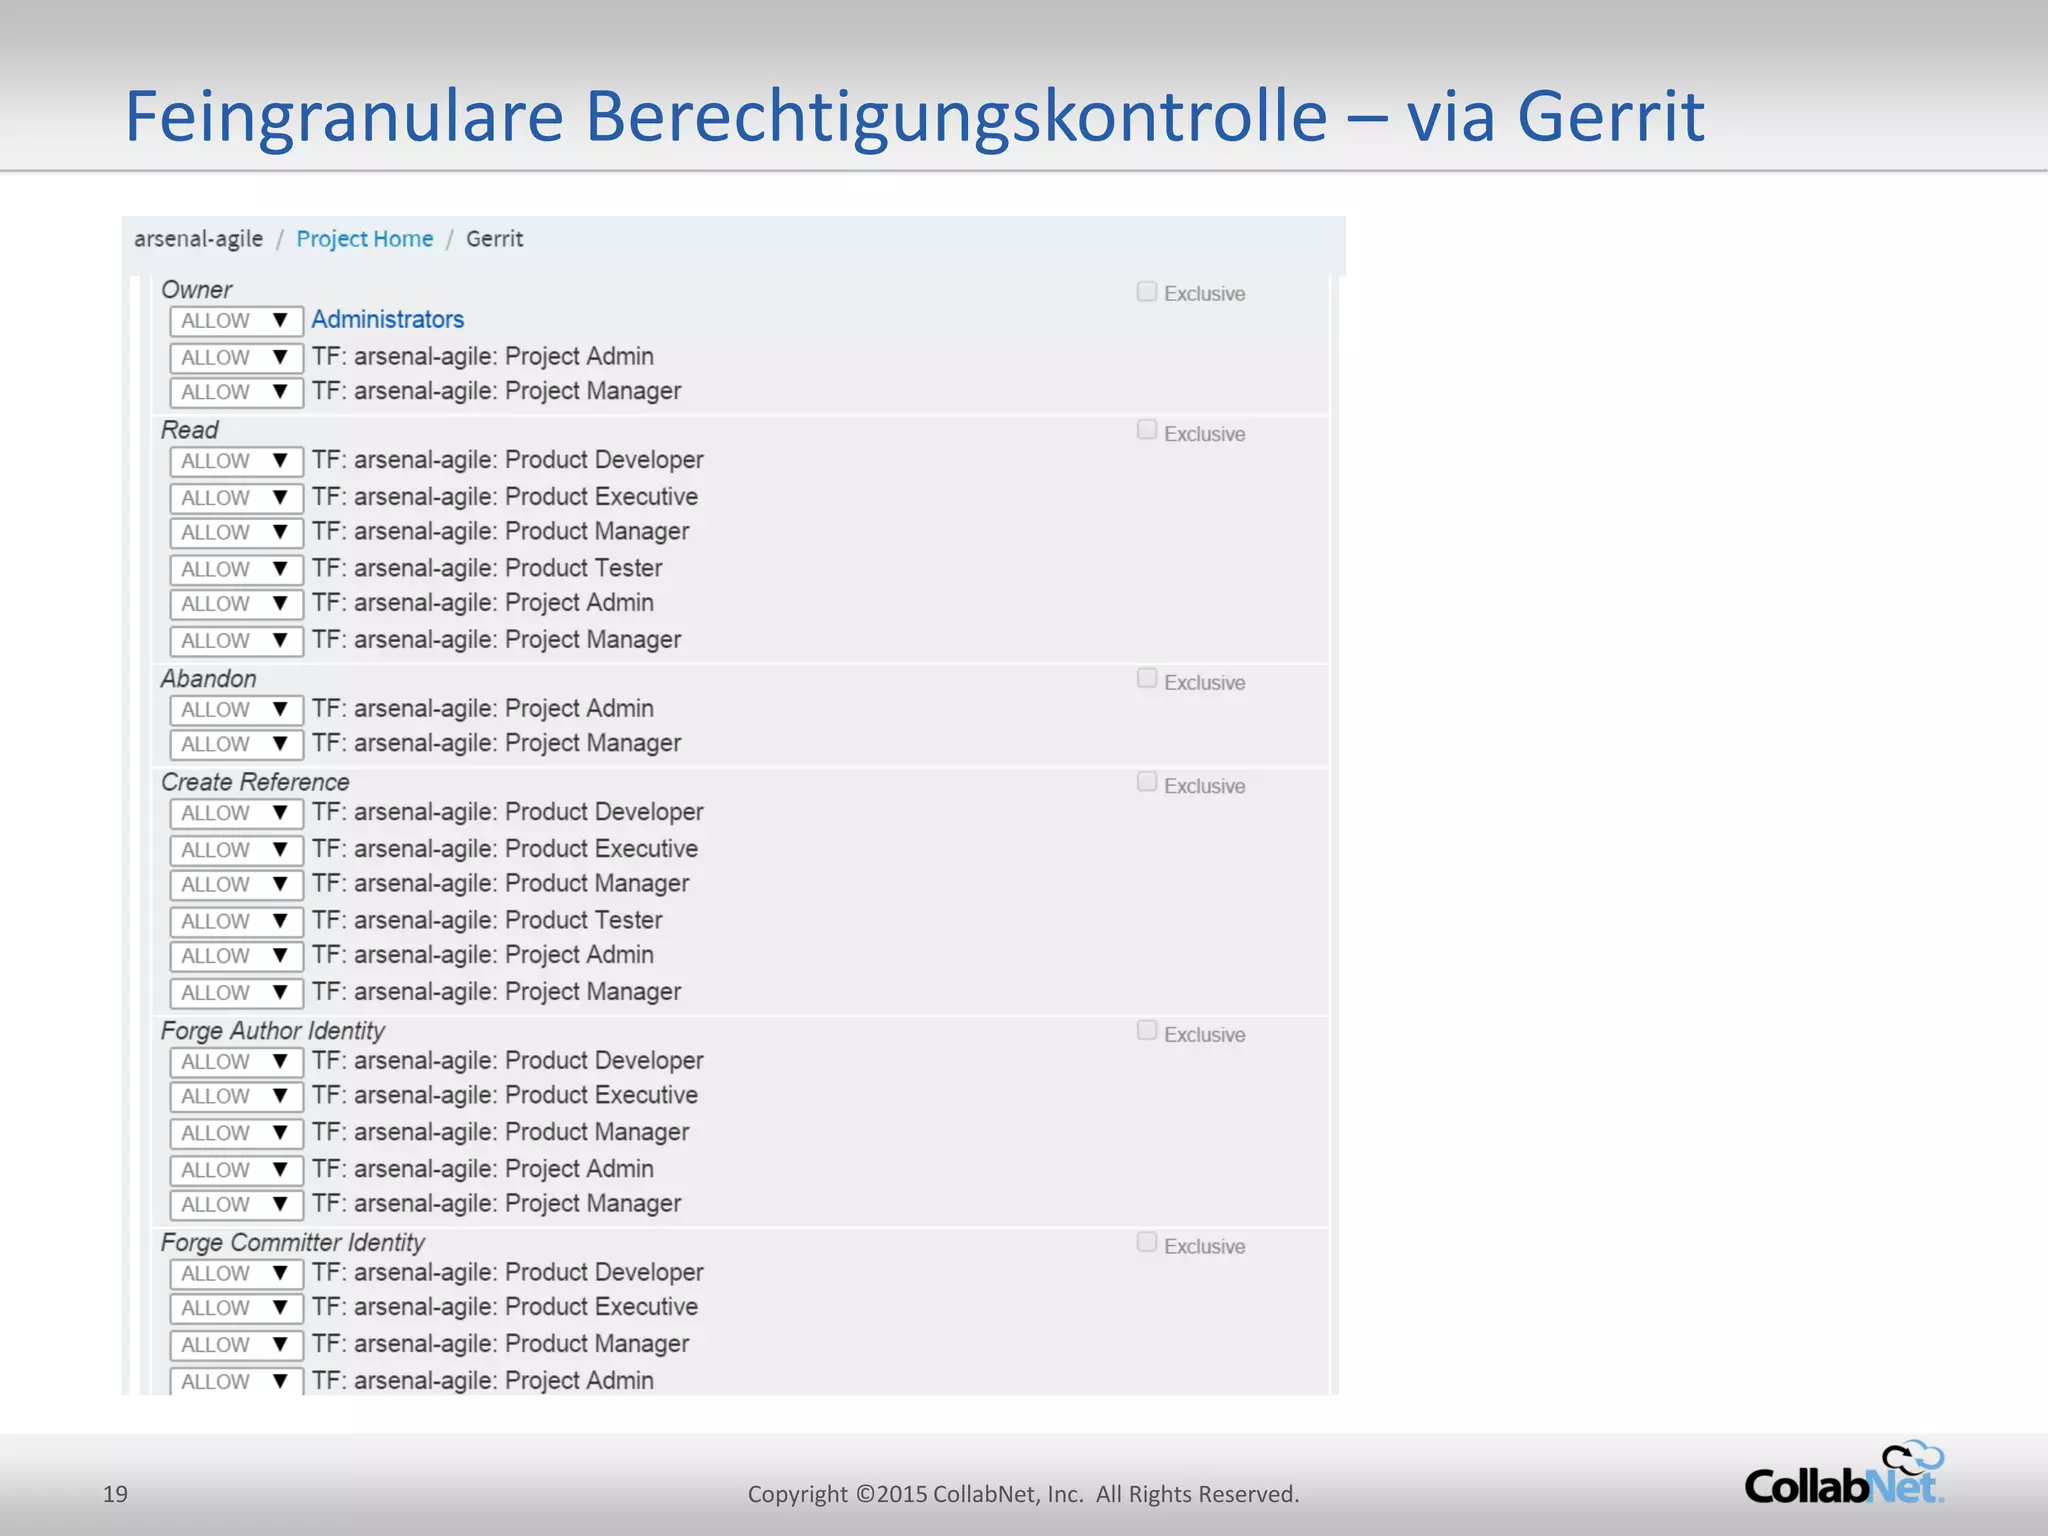
Task: Select the arsenal-agile breadcrumb text
Action: [198, 239]
